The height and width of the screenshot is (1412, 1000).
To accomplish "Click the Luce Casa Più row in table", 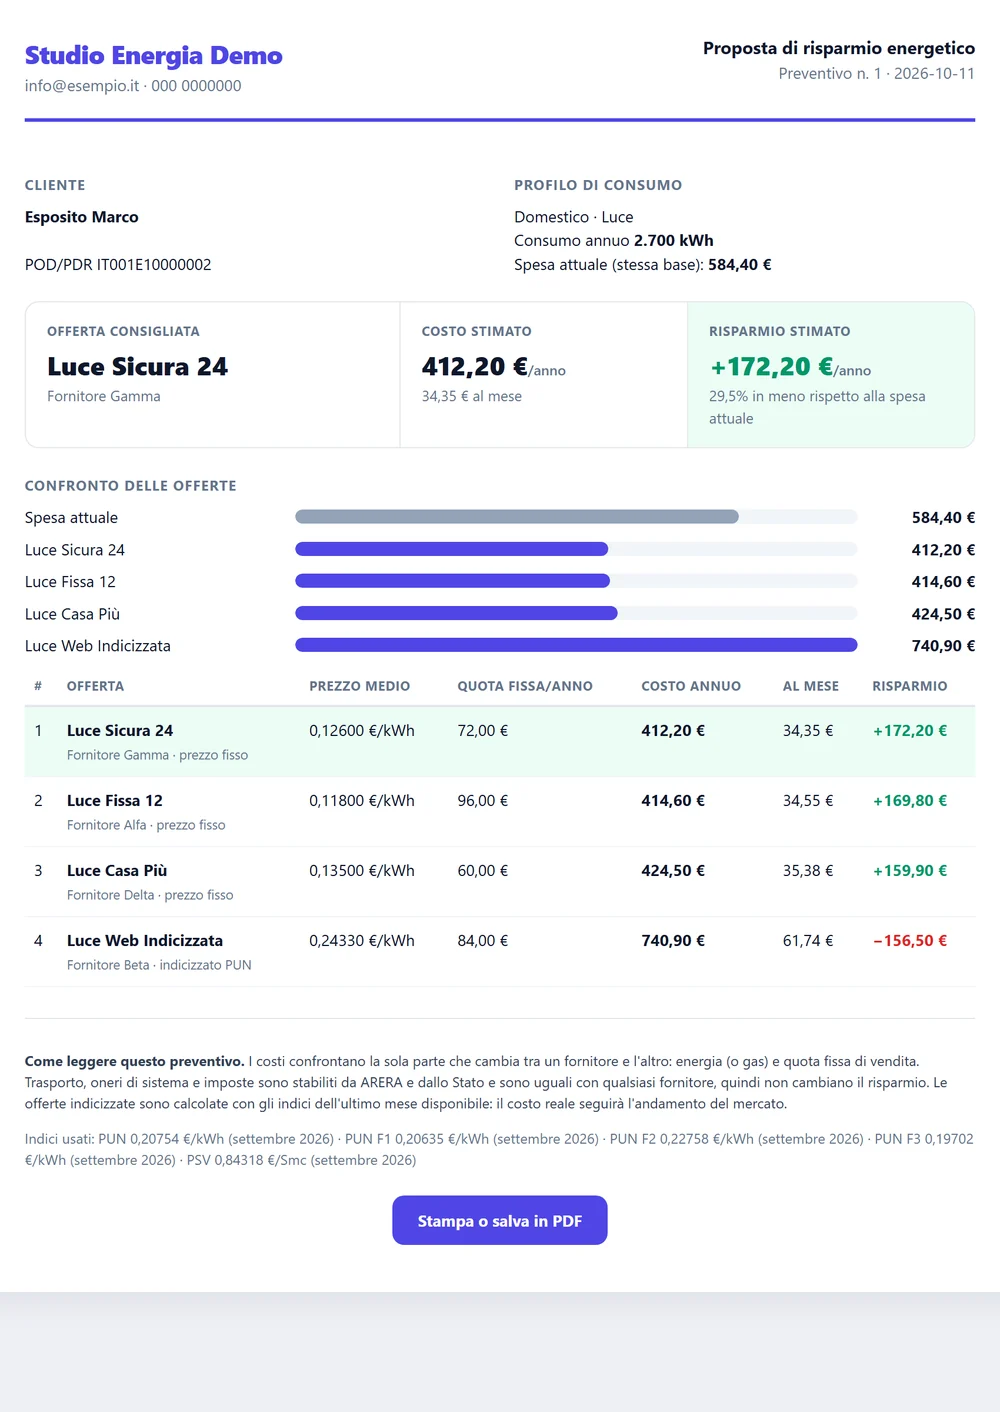I will pyautogui.click(x=500, y=882).
